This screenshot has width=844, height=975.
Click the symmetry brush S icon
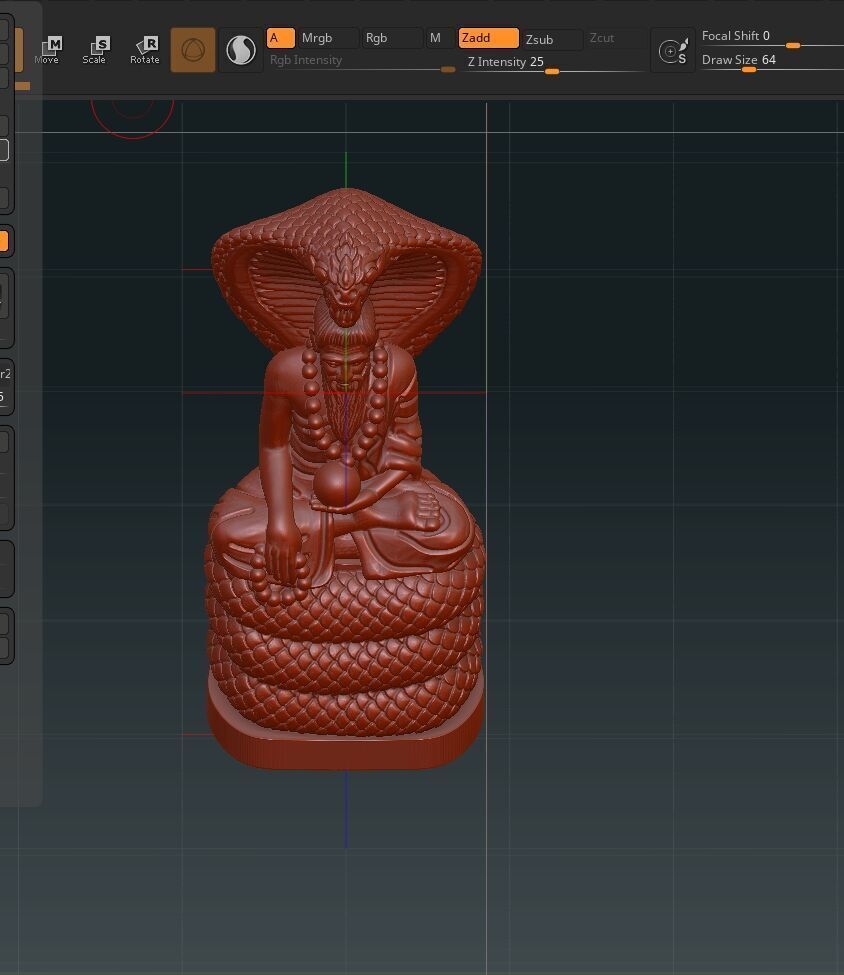[673, 50]
